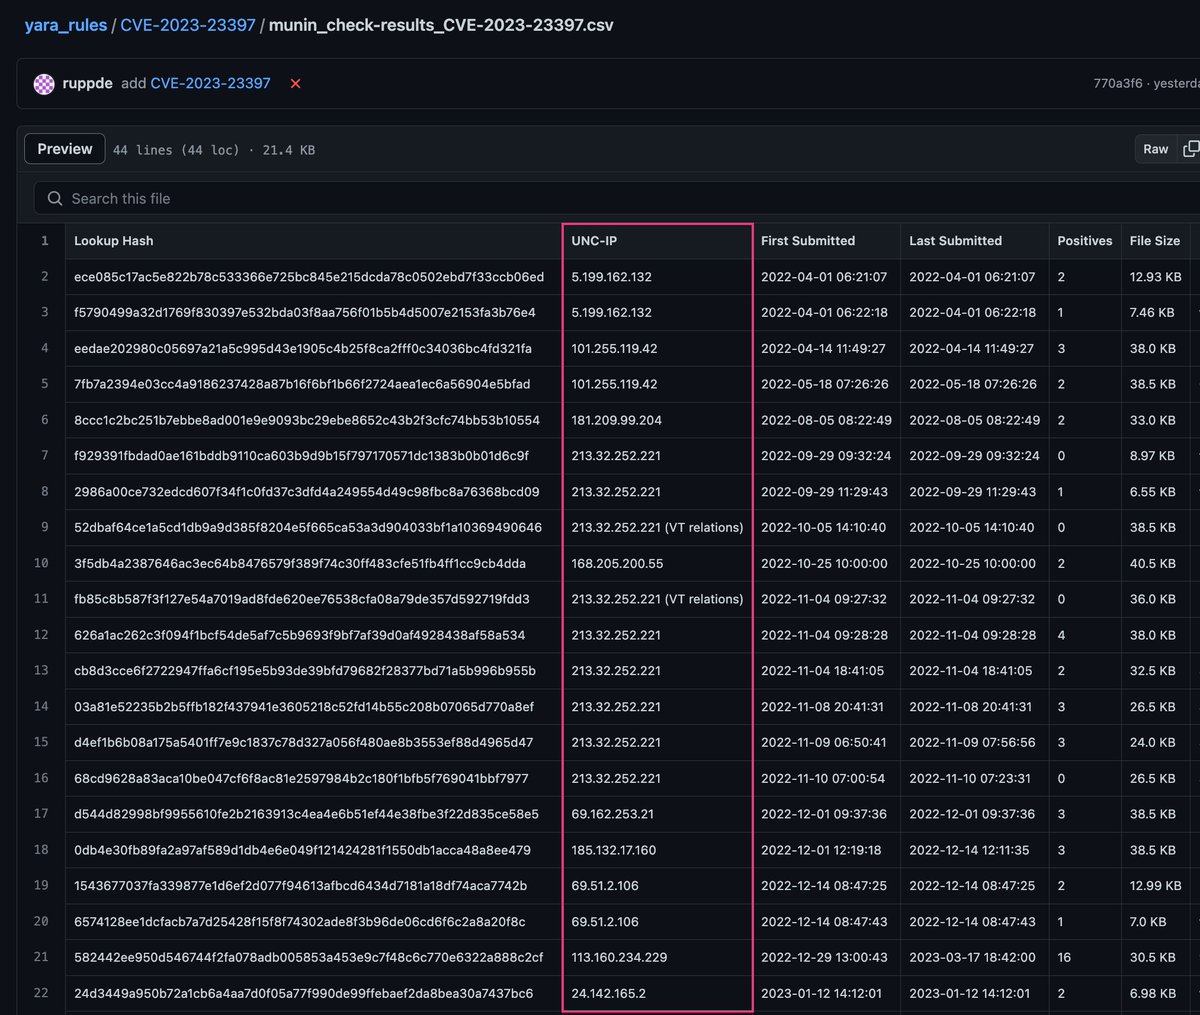Viewport: 1200px width, 1015px height.
Task: Select line number 22
Action: pyautogui.click(x=41, y=993)
